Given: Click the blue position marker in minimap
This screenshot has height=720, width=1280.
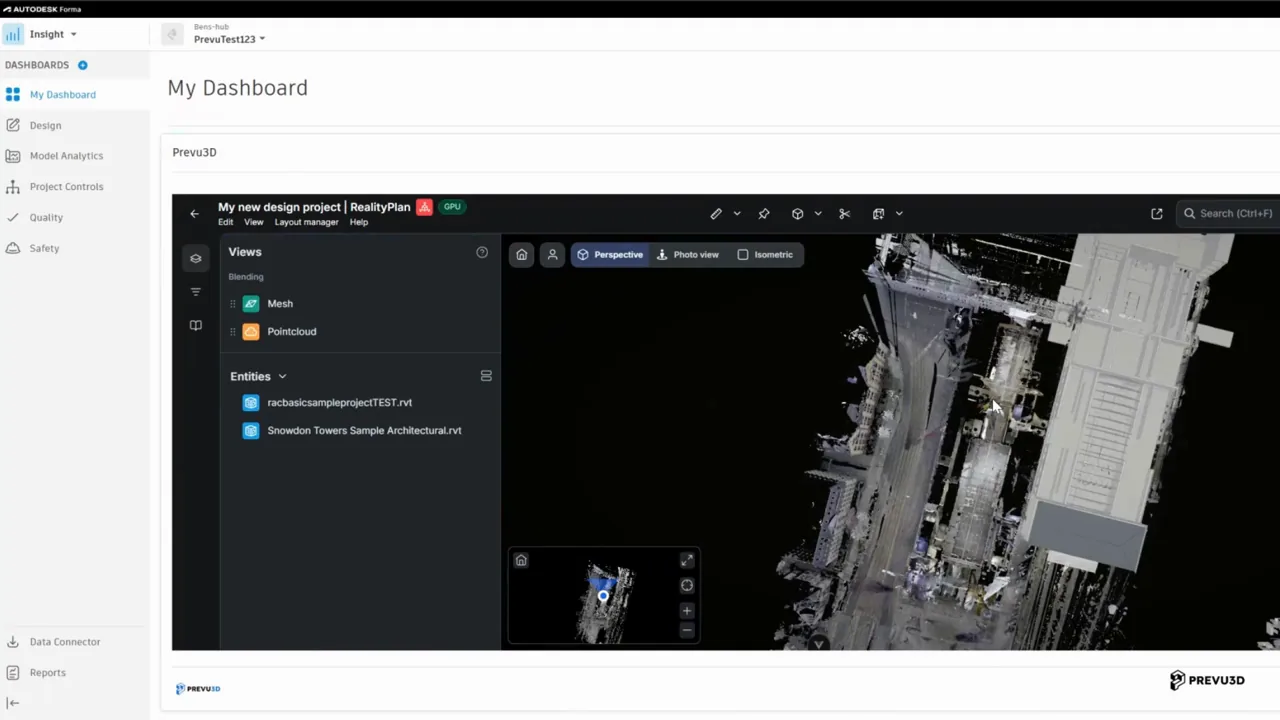Looking at the screenshot, I should coord(603,596).
